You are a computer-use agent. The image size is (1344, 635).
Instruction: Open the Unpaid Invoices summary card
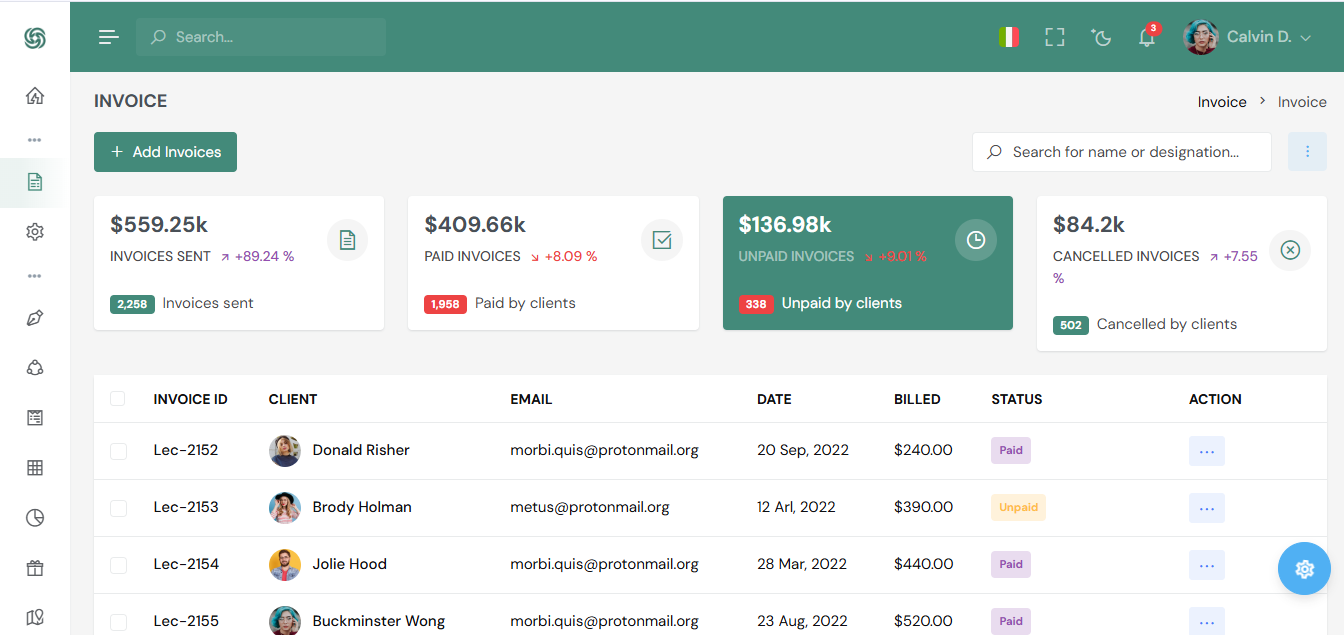tap(867, 262)
